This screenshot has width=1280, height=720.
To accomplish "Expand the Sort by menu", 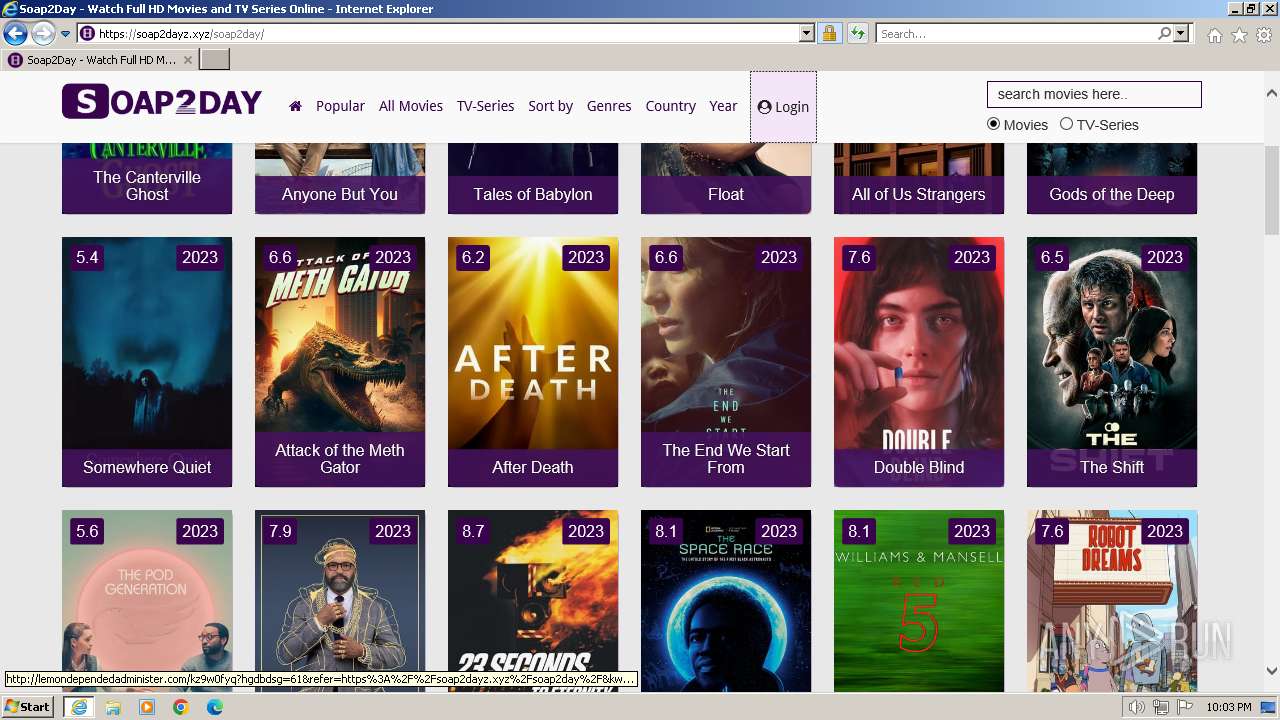I will 550,106.
